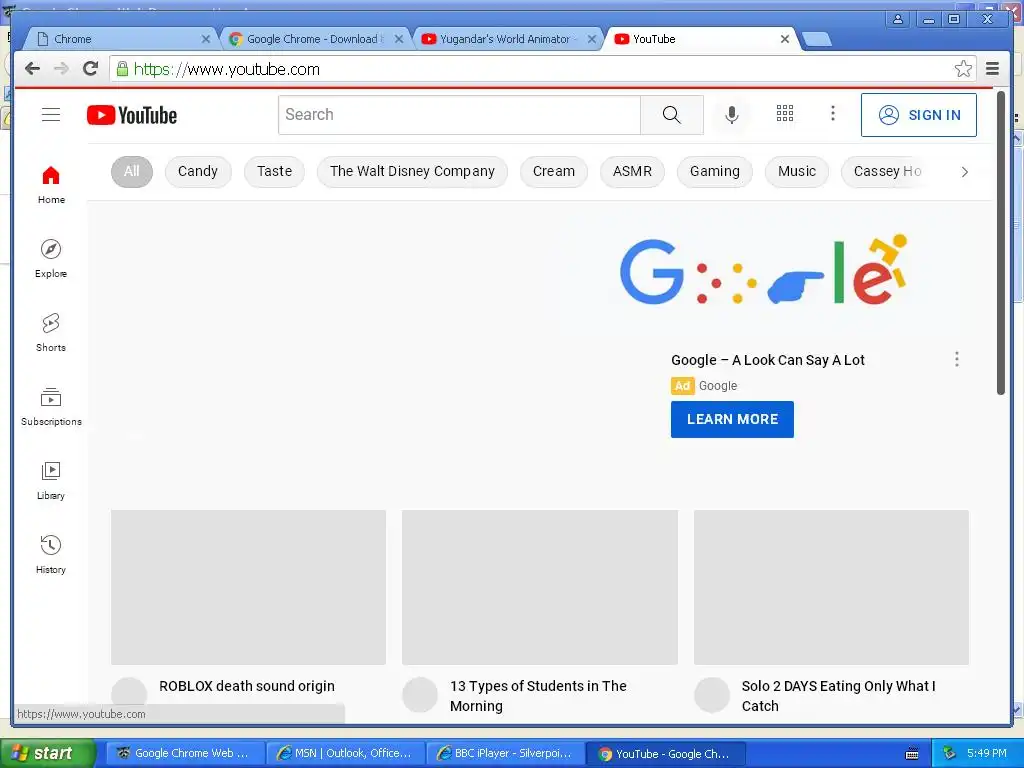Click the keyboard icon in system tray
Viewport: 1024px width, 768px height.
pyautogui.click(x=912, y=754)
